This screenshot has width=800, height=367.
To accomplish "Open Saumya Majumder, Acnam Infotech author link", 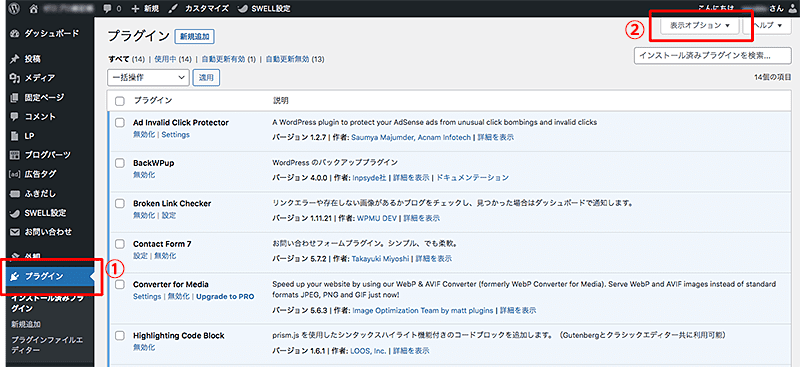I will pyautogui.click(x=411, y=137).
